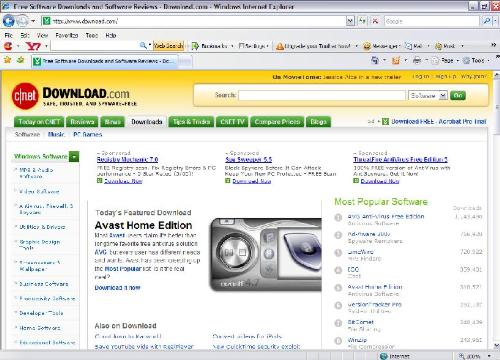Open the Favorites Center star icon

8,60
